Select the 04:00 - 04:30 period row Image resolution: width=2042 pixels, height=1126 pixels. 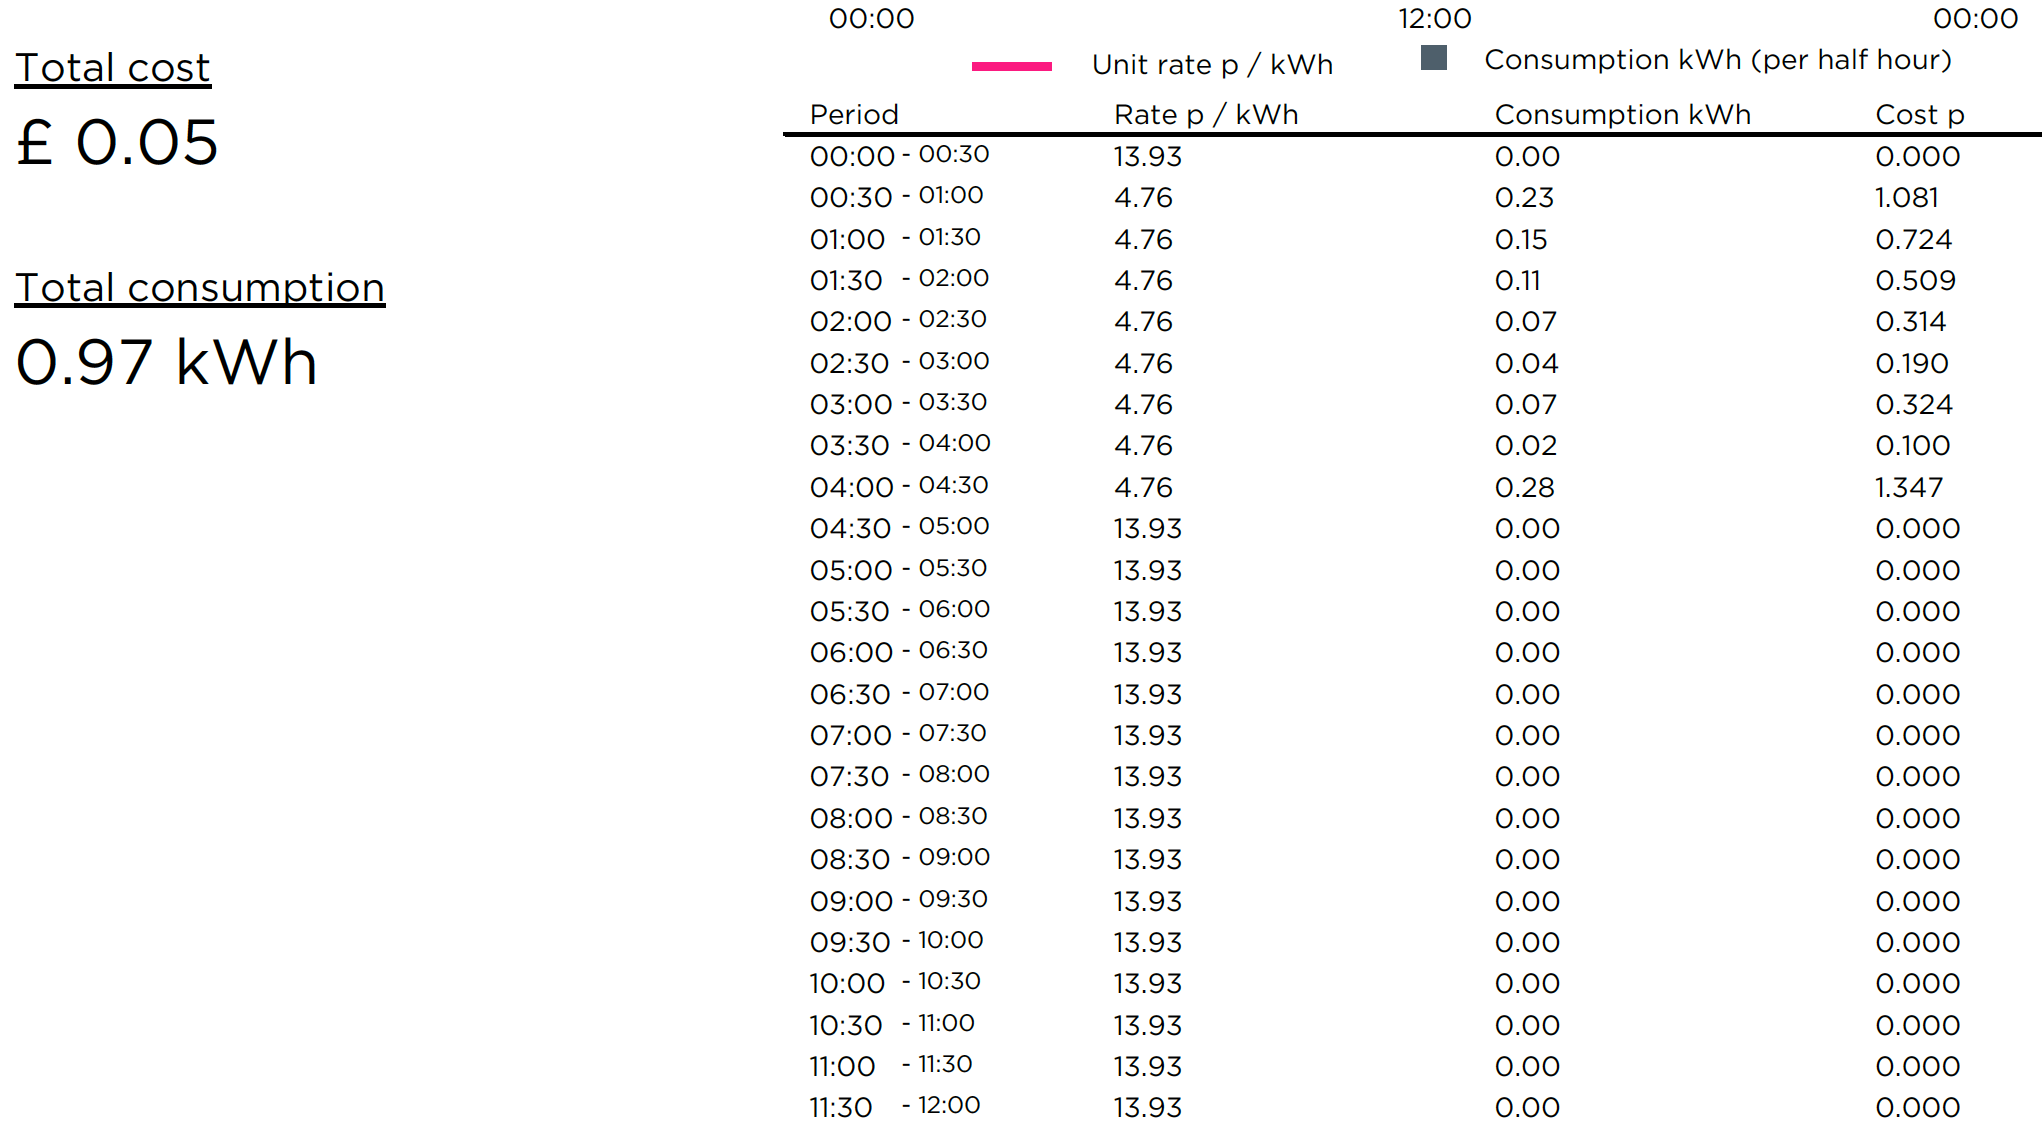[x=1412, y=487]
